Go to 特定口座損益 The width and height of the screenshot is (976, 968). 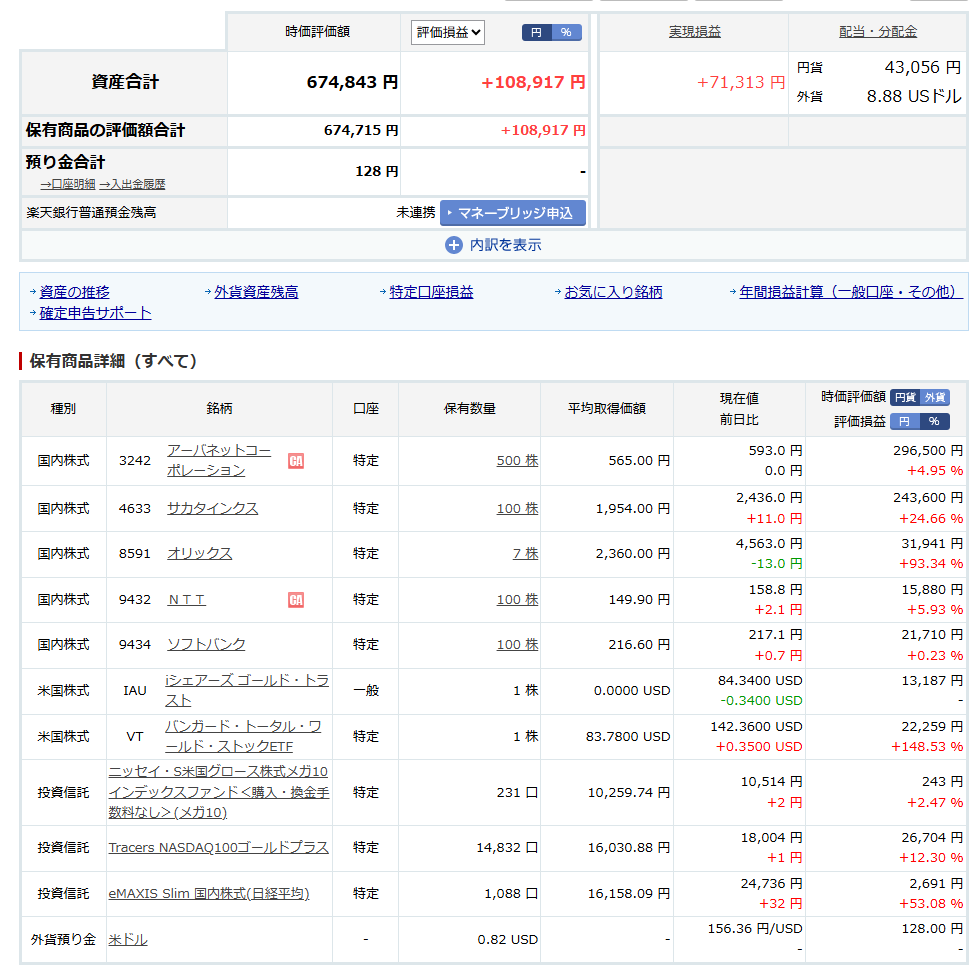431,292
